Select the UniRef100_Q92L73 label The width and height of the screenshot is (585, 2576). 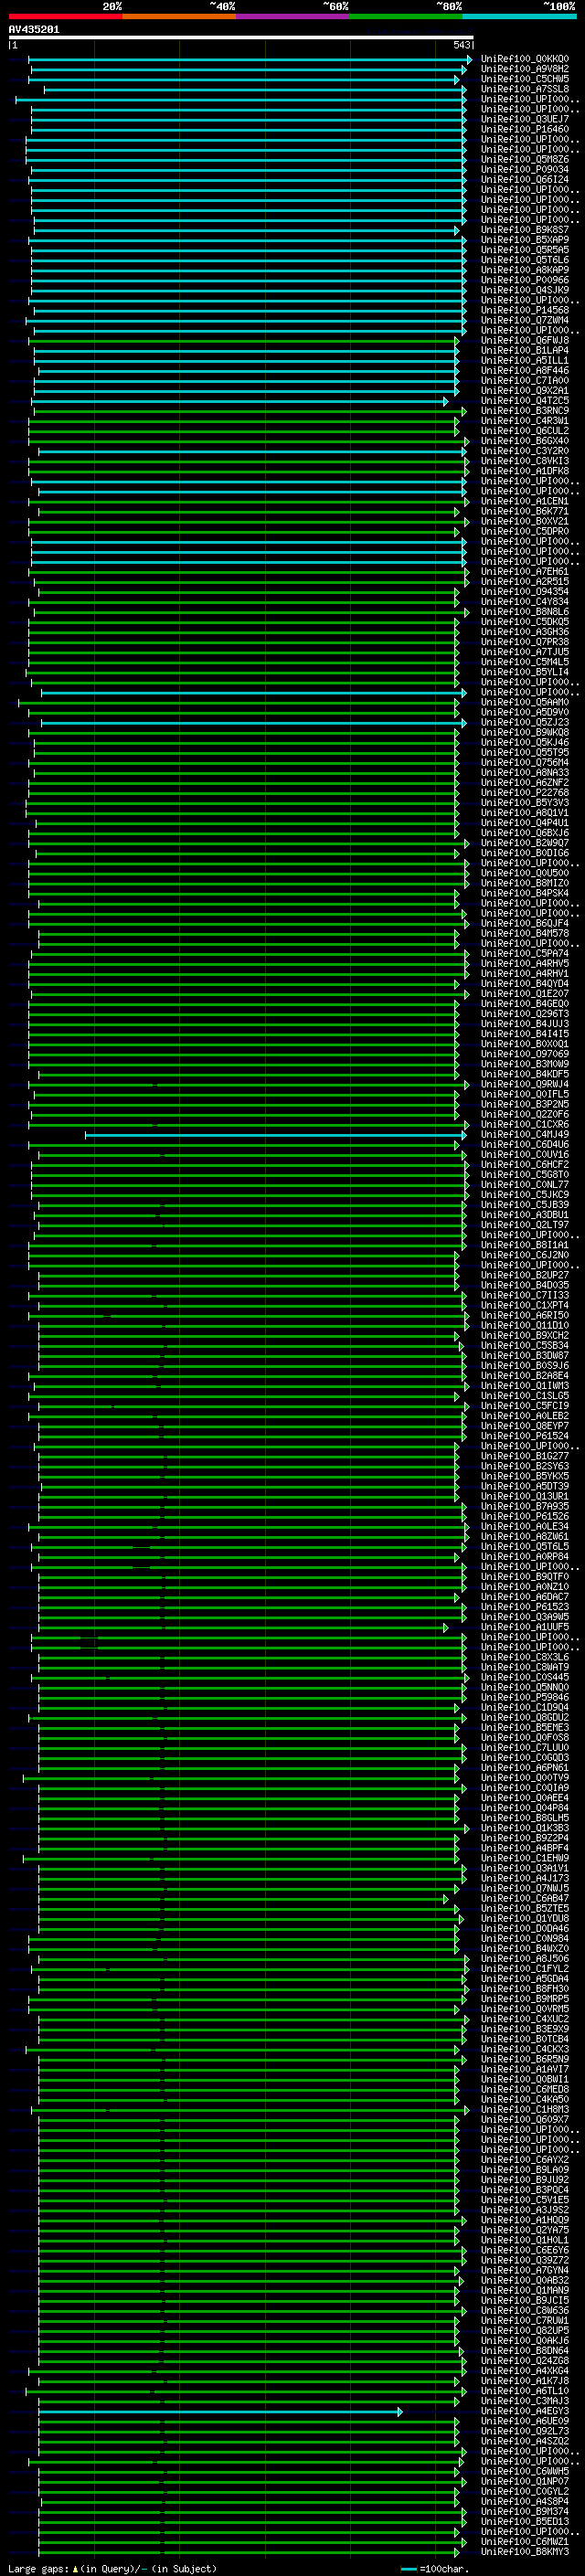(524, 2431)
